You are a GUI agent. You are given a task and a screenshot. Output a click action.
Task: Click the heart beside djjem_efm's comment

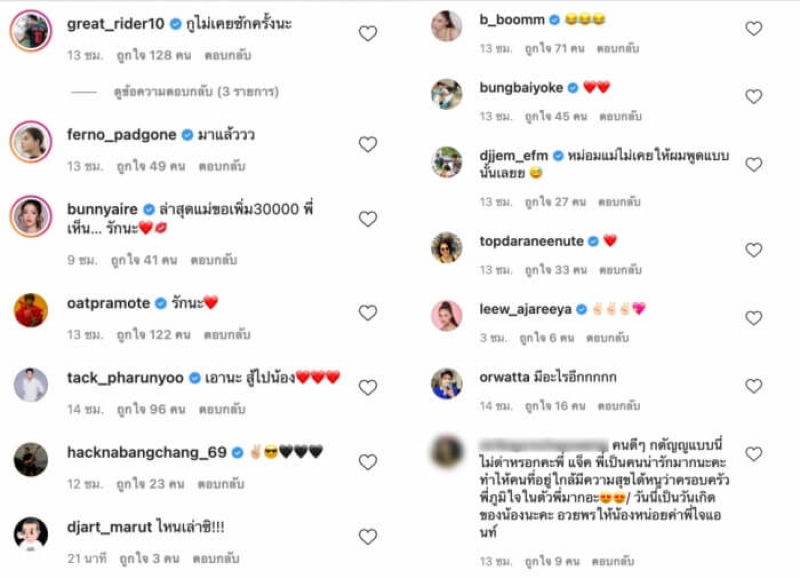coord(754,164)
